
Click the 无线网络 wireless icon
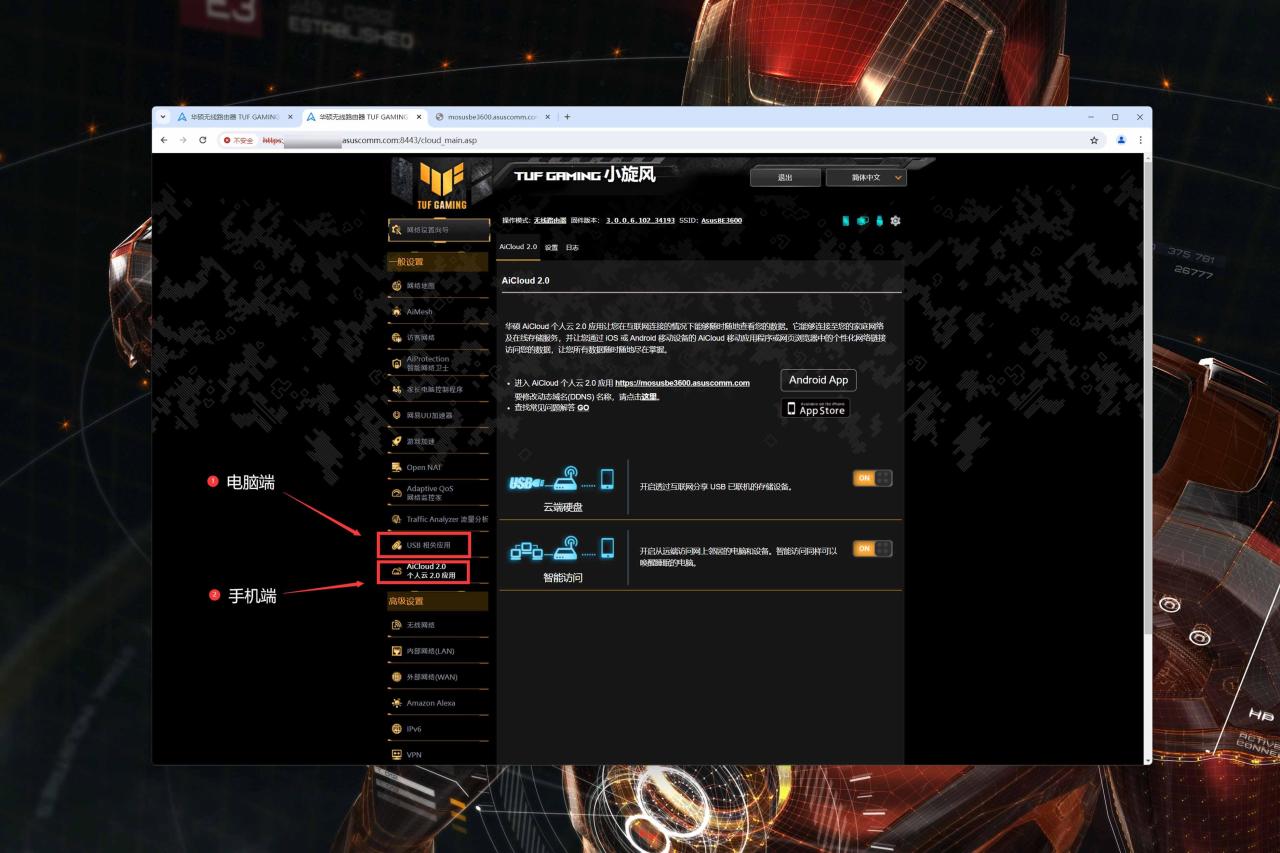397,625
